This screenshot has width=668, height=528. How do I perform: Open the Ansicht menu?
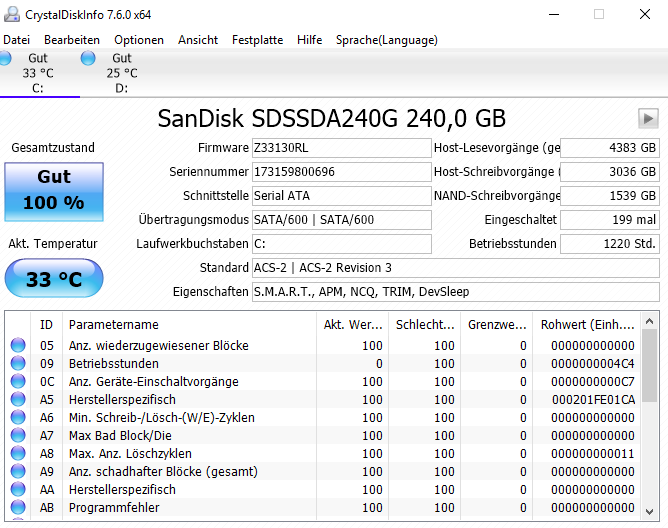pos(198,40)
